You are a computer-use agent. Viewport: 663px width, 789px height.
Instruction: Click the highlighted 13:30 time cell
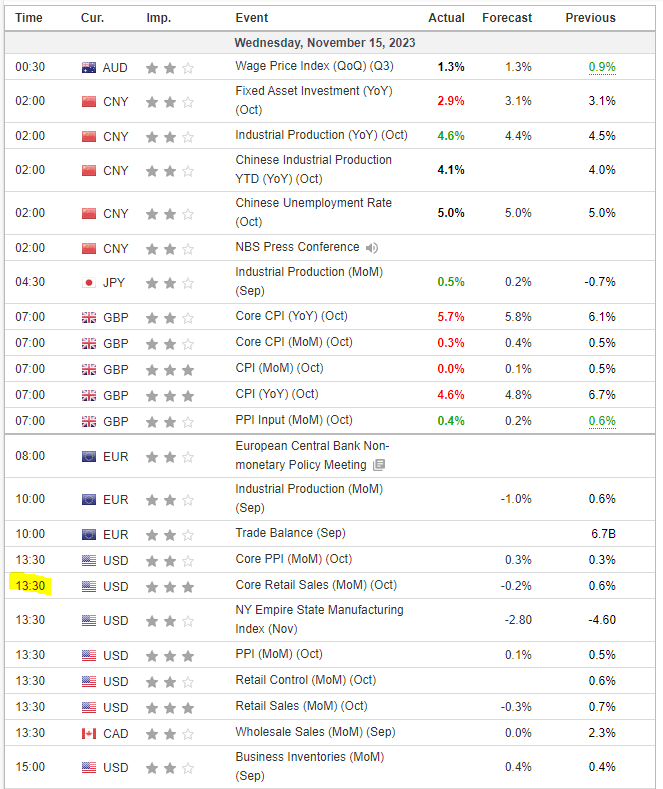[x=30, y=586]
